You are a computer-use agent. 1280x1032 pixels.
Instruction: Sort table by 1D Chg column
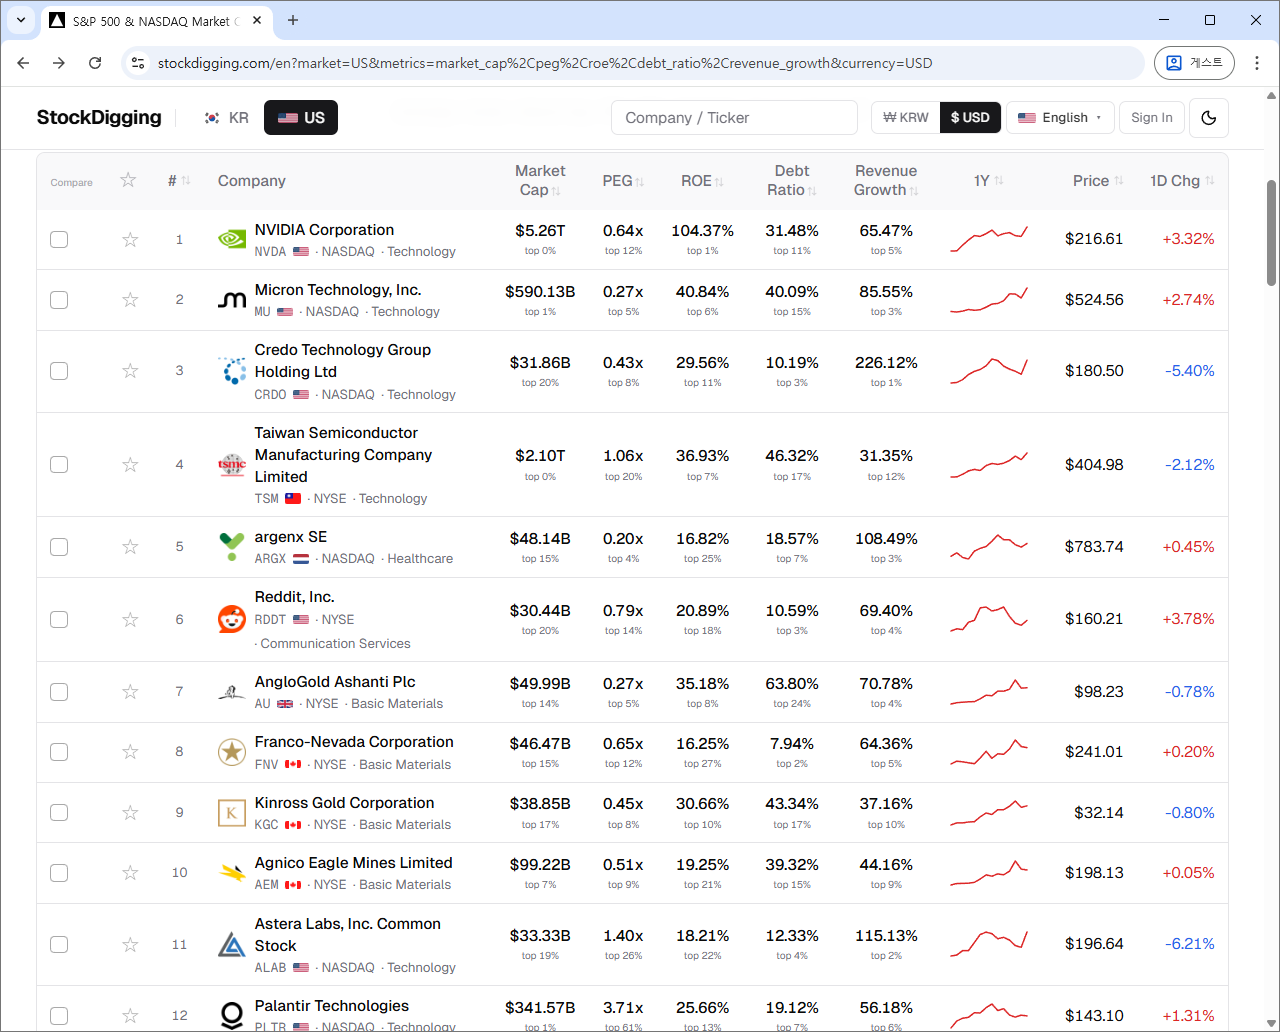(1182, 181)
